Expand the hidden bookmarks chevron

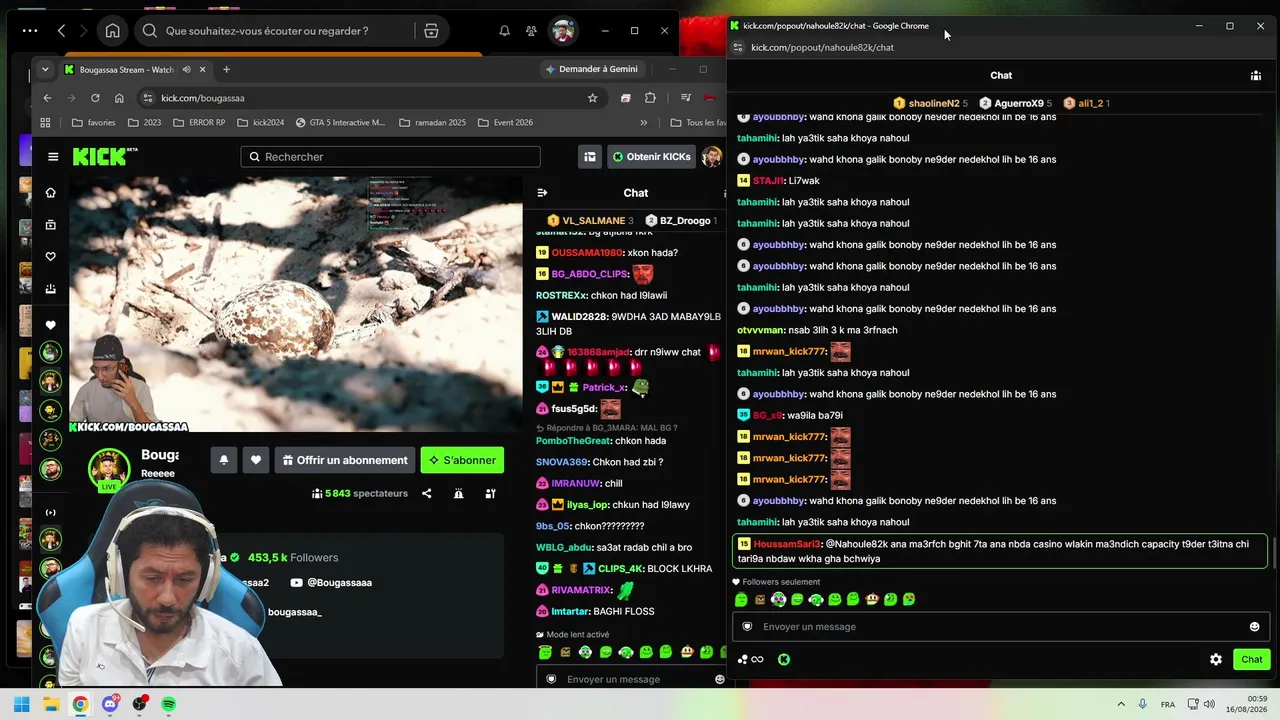643,123
